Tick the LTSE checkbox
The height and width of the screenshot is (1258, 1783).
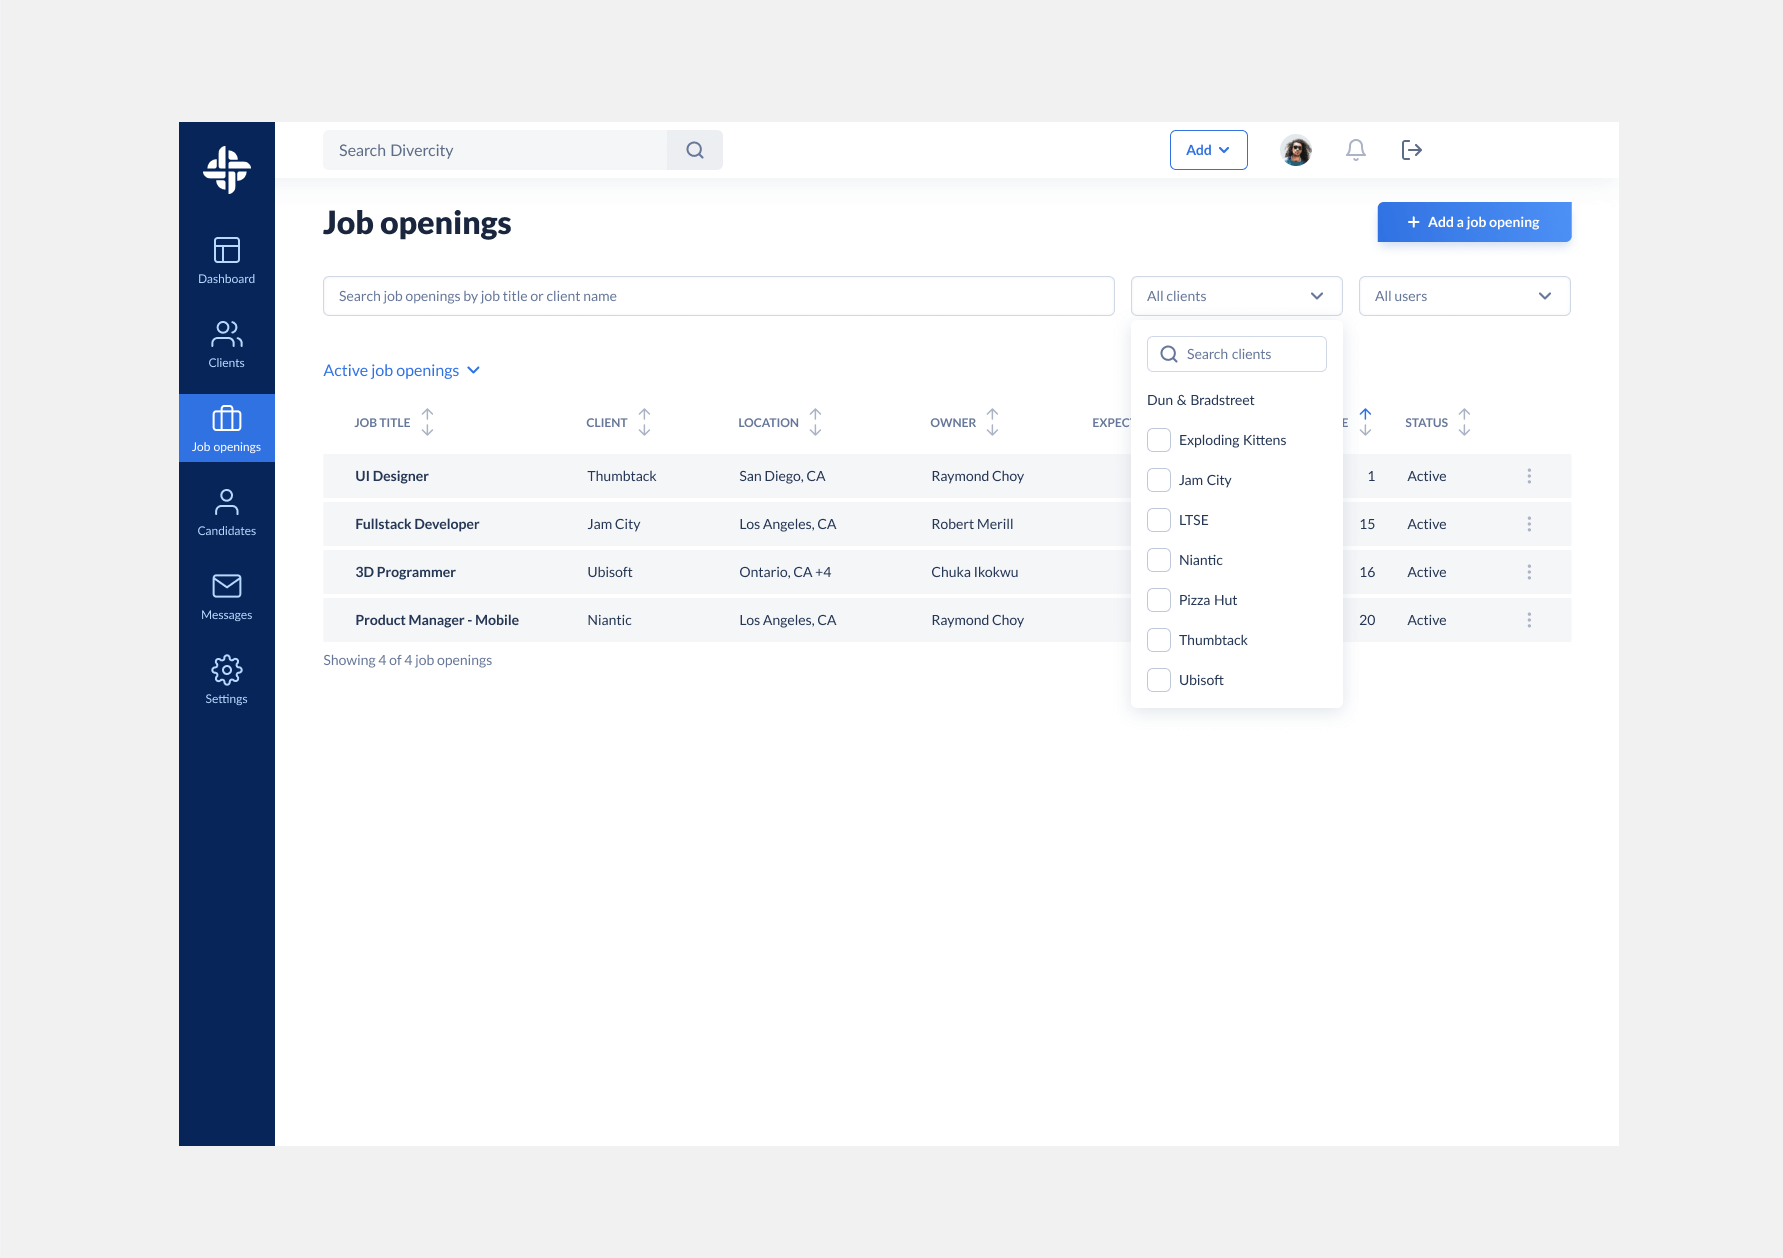(1159, 520)
